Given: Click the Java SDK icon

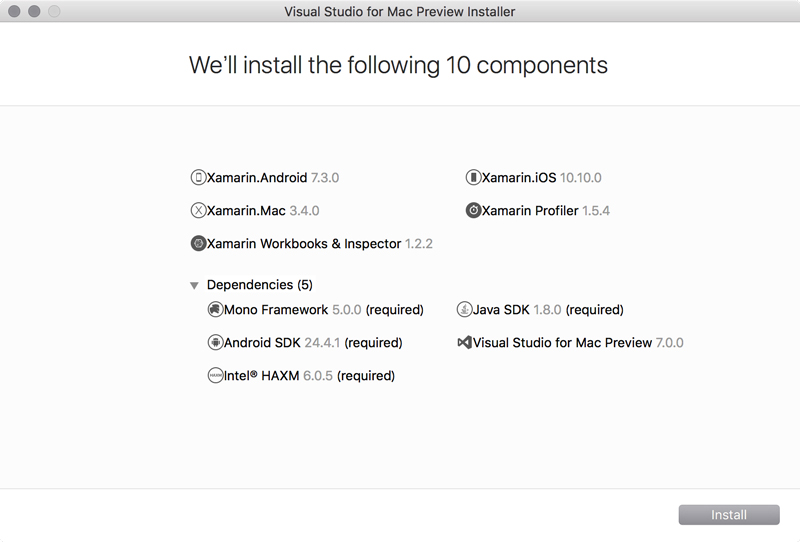Looking at the screenshot, I should [x=464, y=309].
